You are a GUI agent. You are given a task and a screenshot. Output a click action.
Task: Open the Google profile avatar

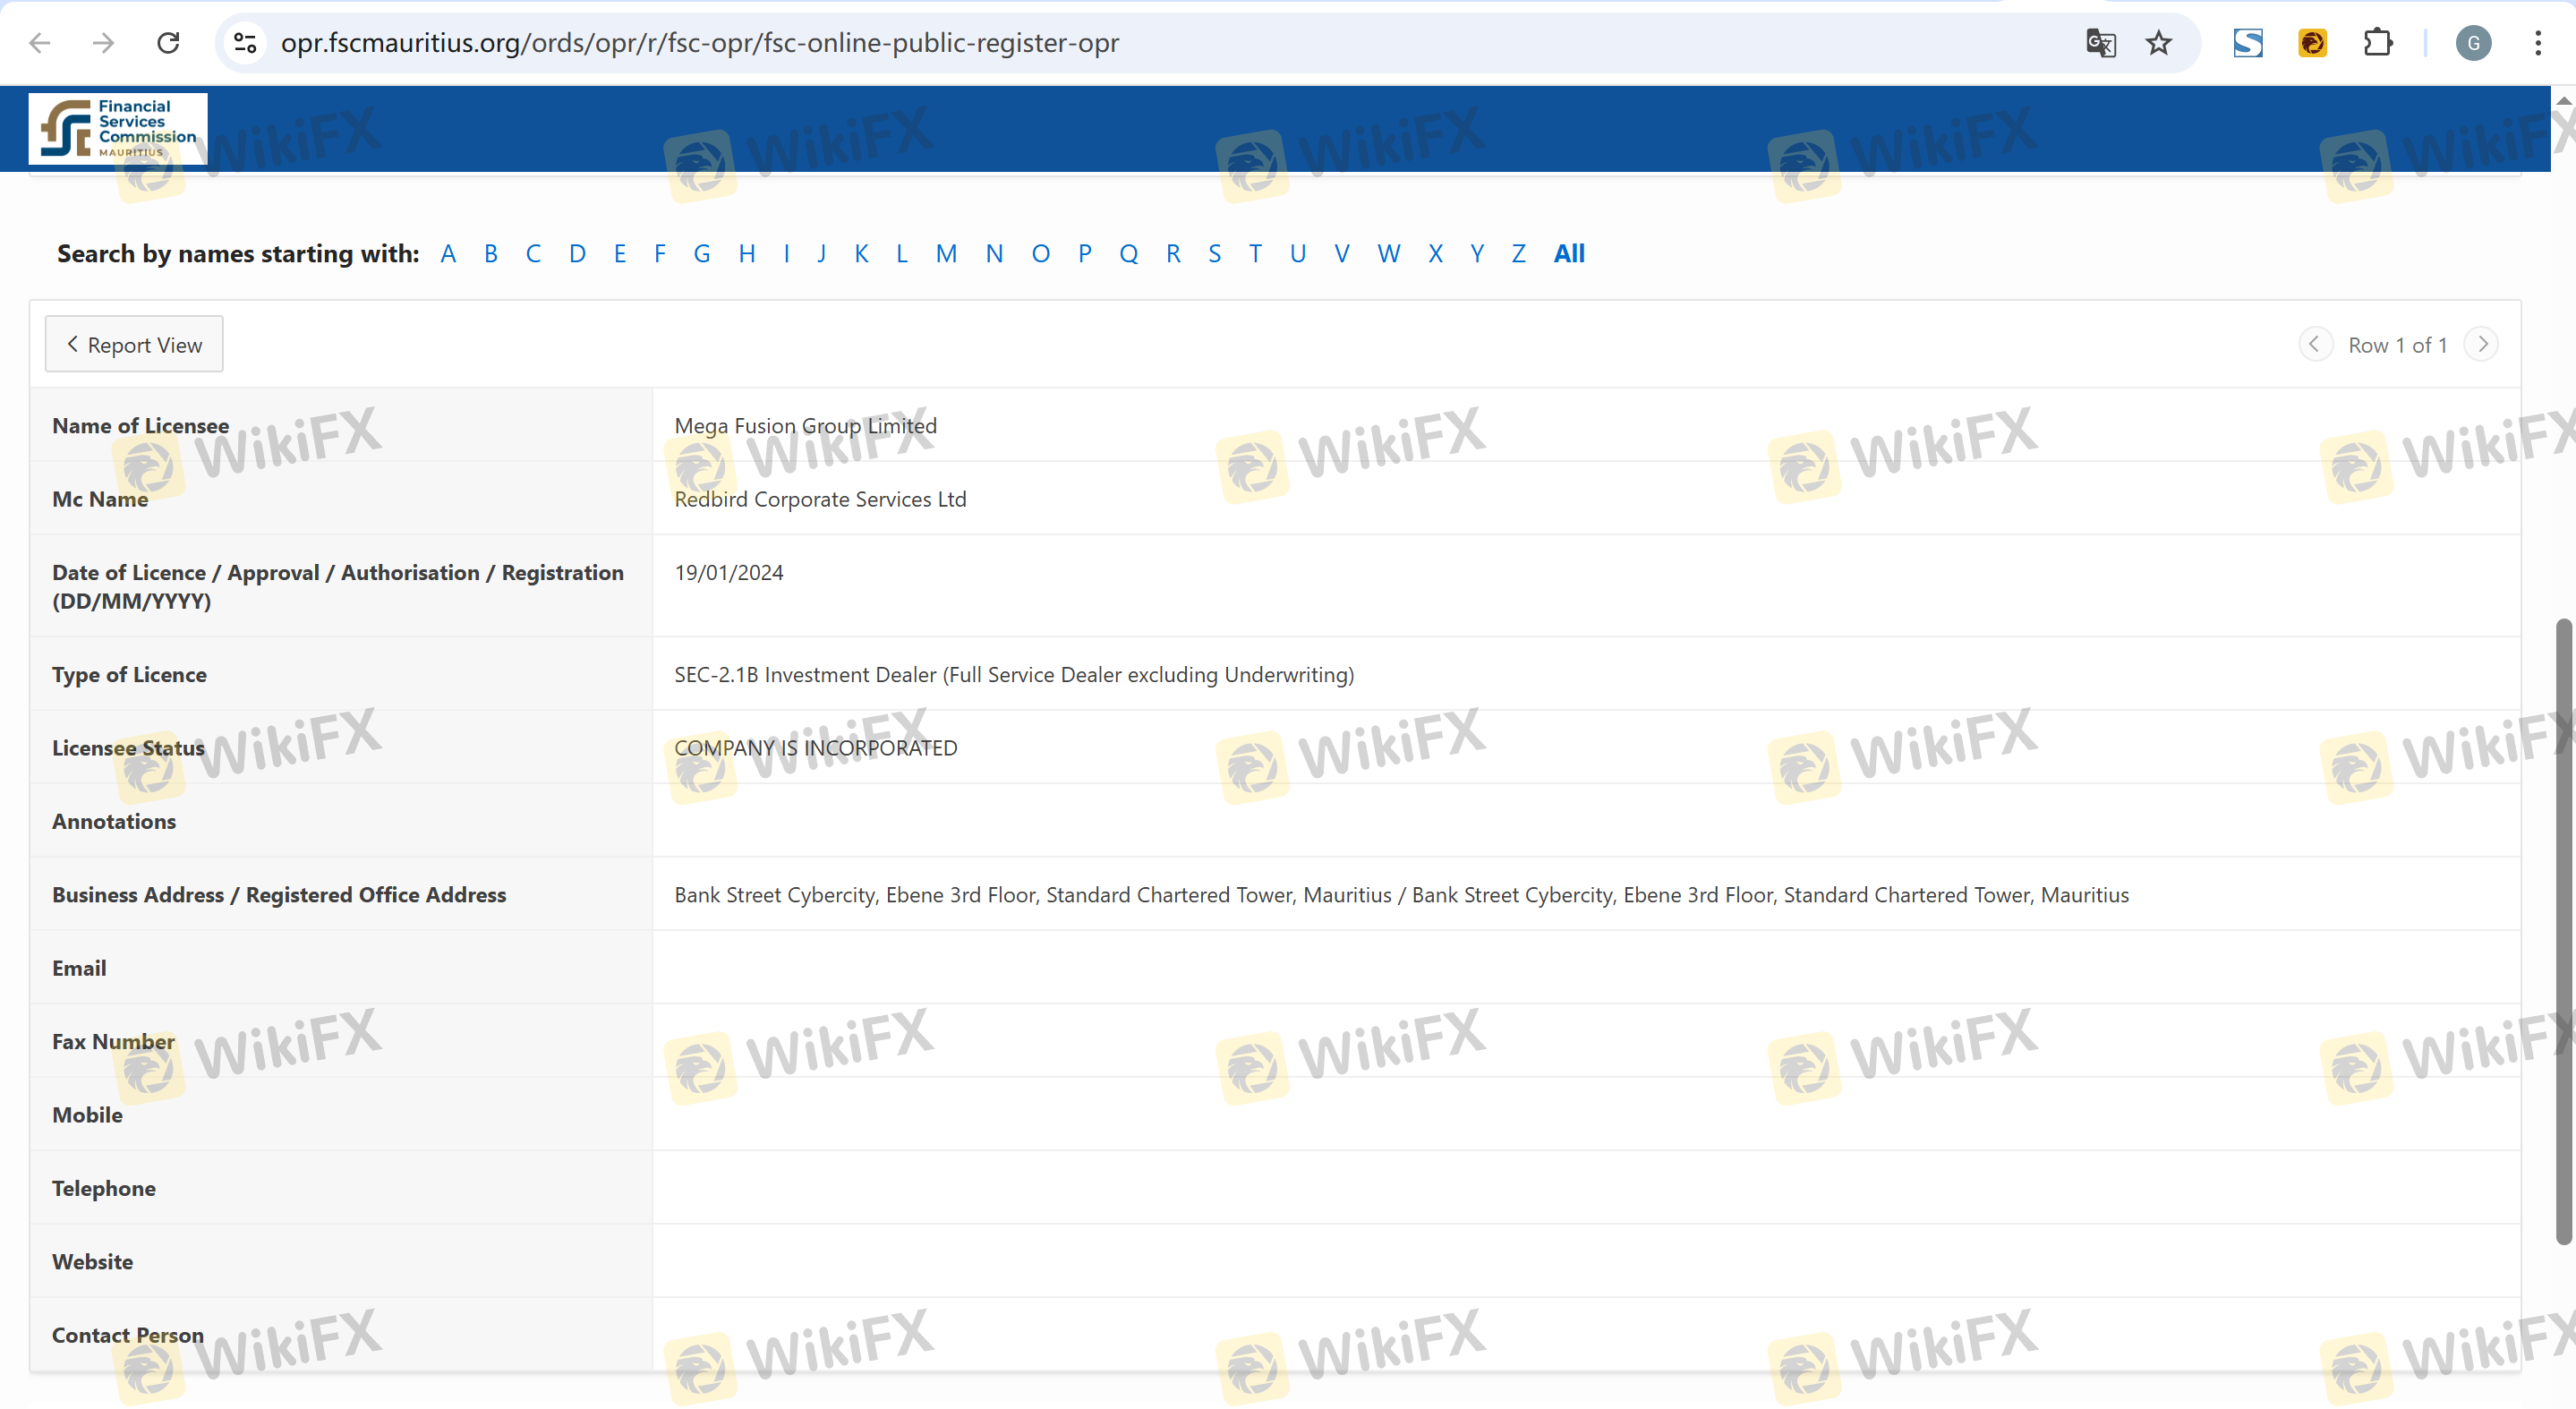pyautogui.click(x=2473, y=43)
